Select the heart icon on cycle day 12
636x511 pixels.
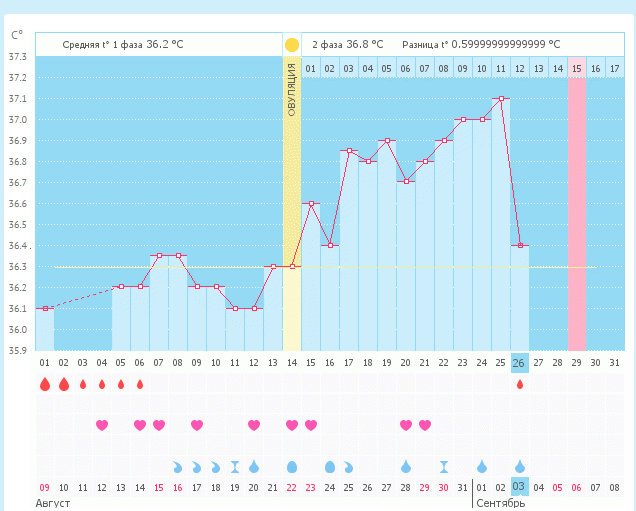coord(254,425)
